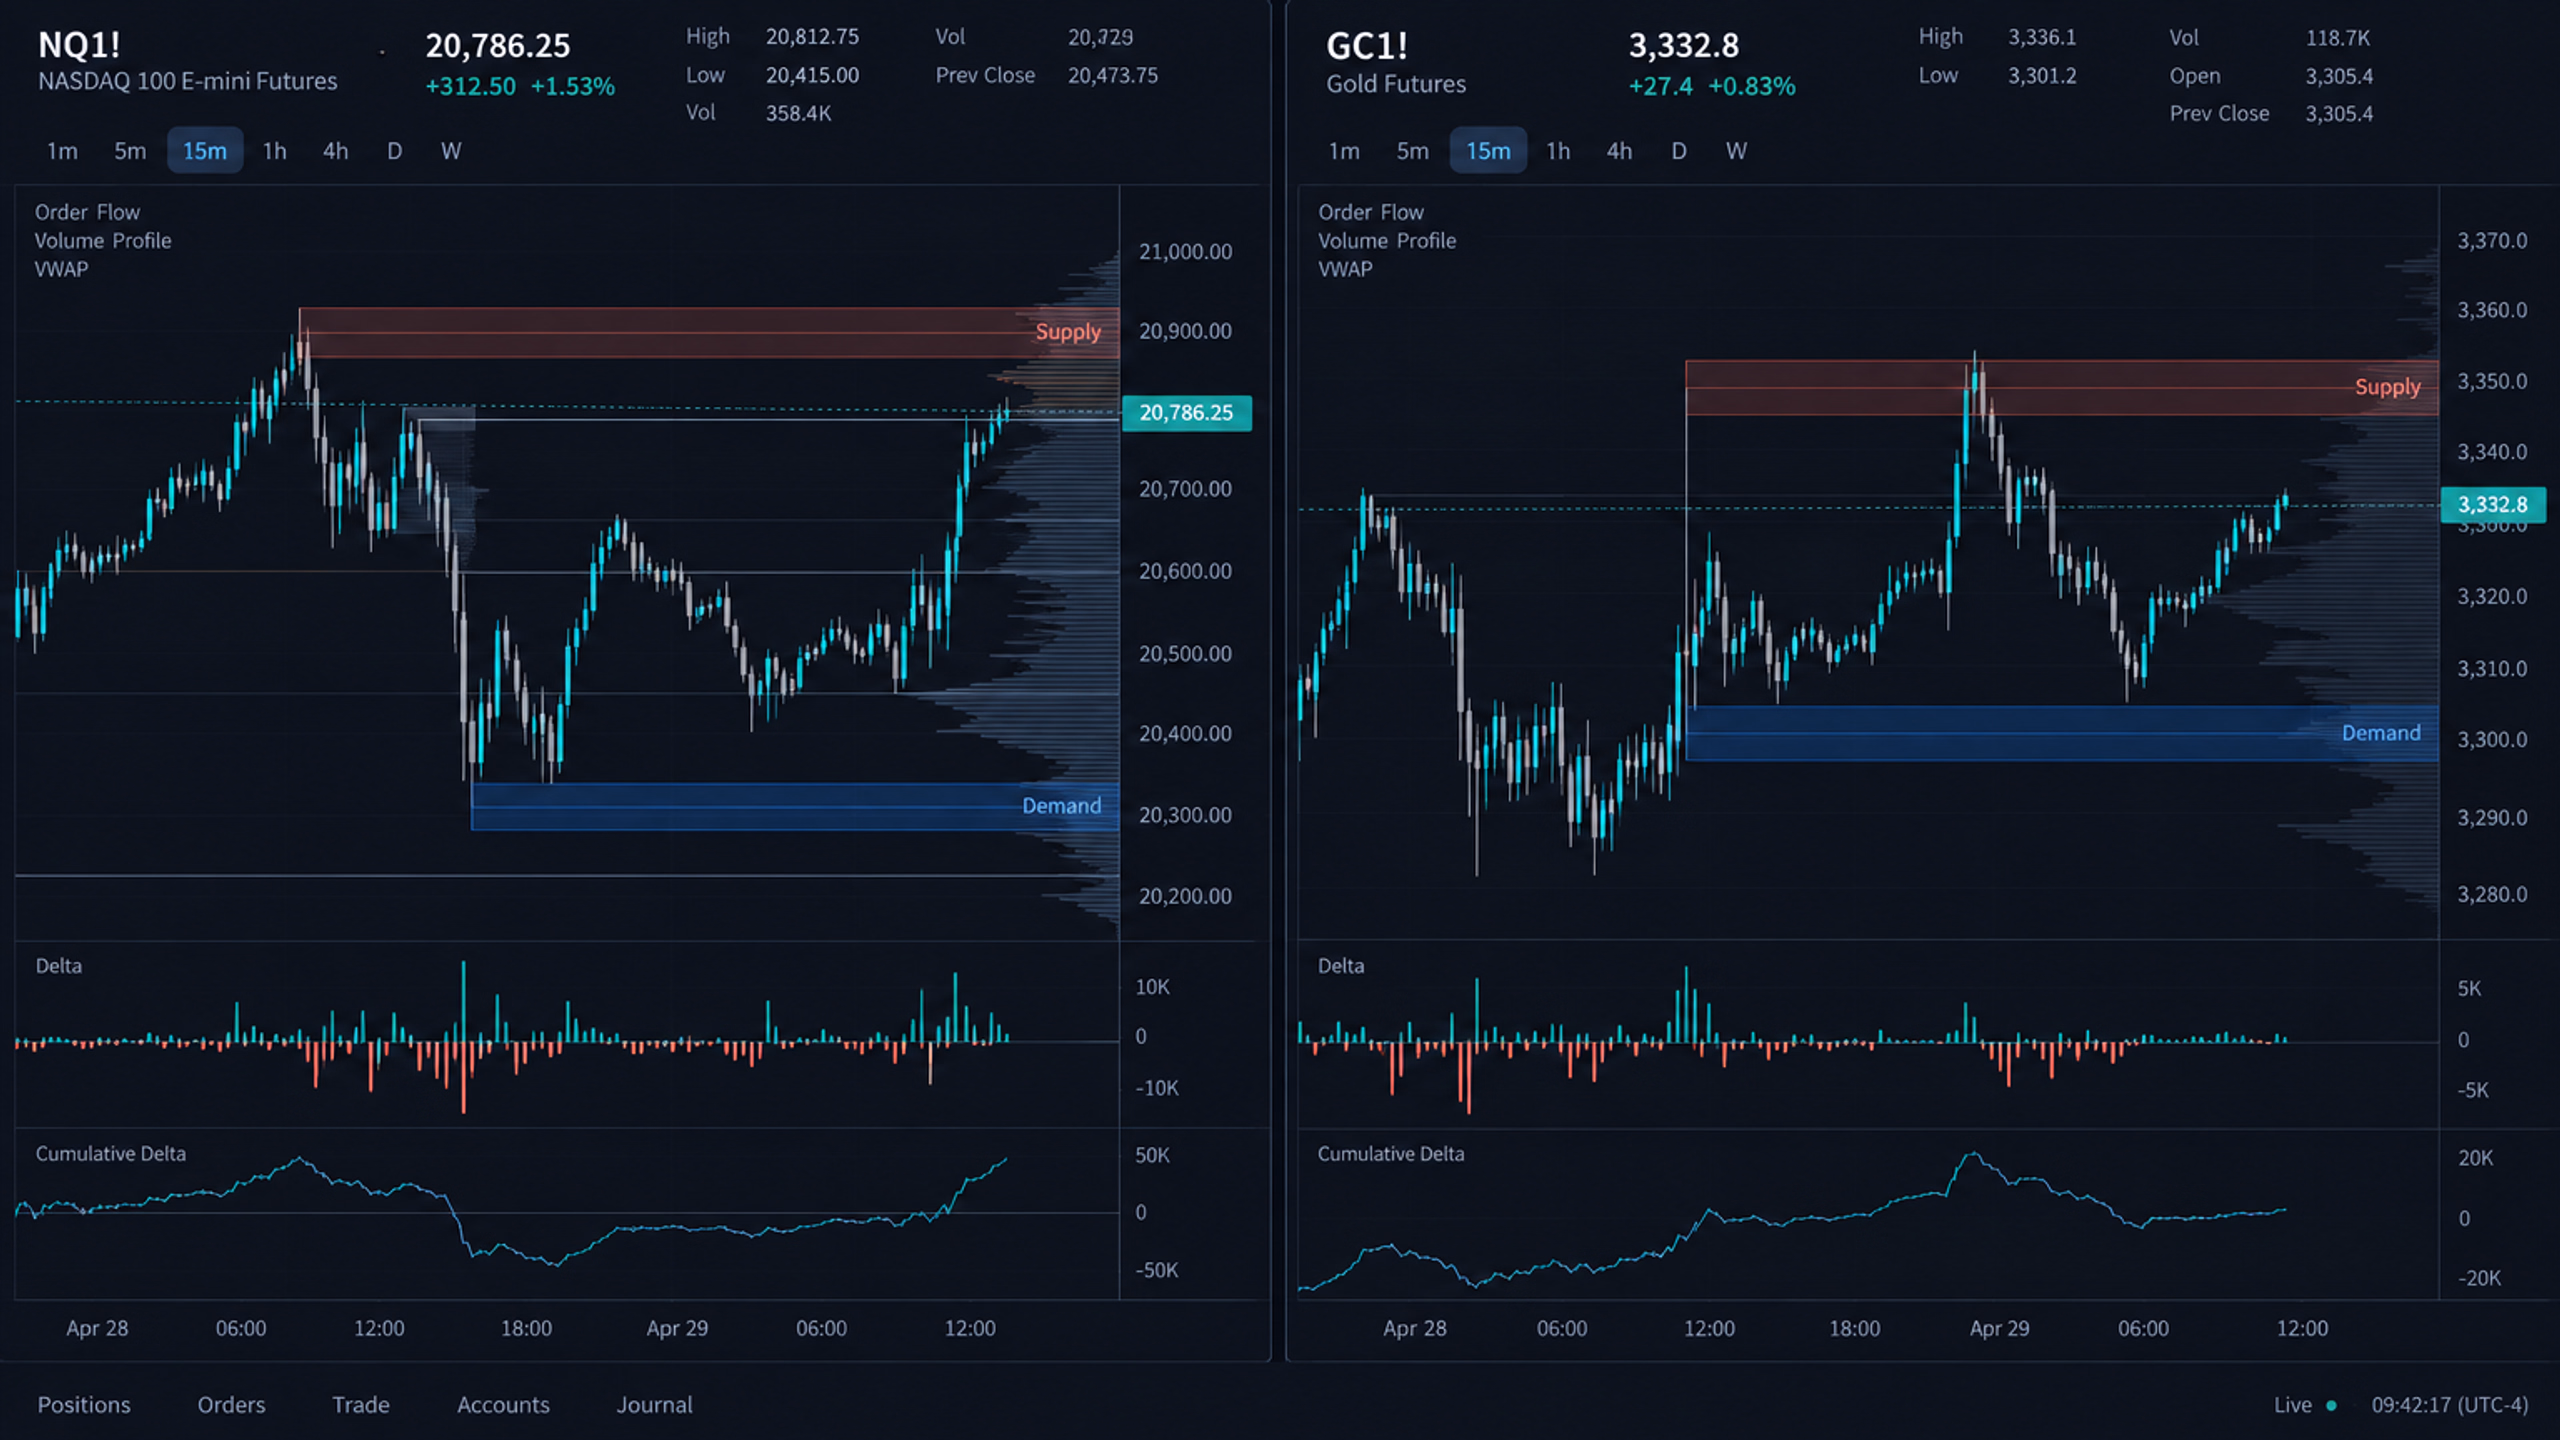Choose weekly W timeframe on NQ1! chart
The width and height of the screenshot is (2560, 1440).
coord(451,151)
